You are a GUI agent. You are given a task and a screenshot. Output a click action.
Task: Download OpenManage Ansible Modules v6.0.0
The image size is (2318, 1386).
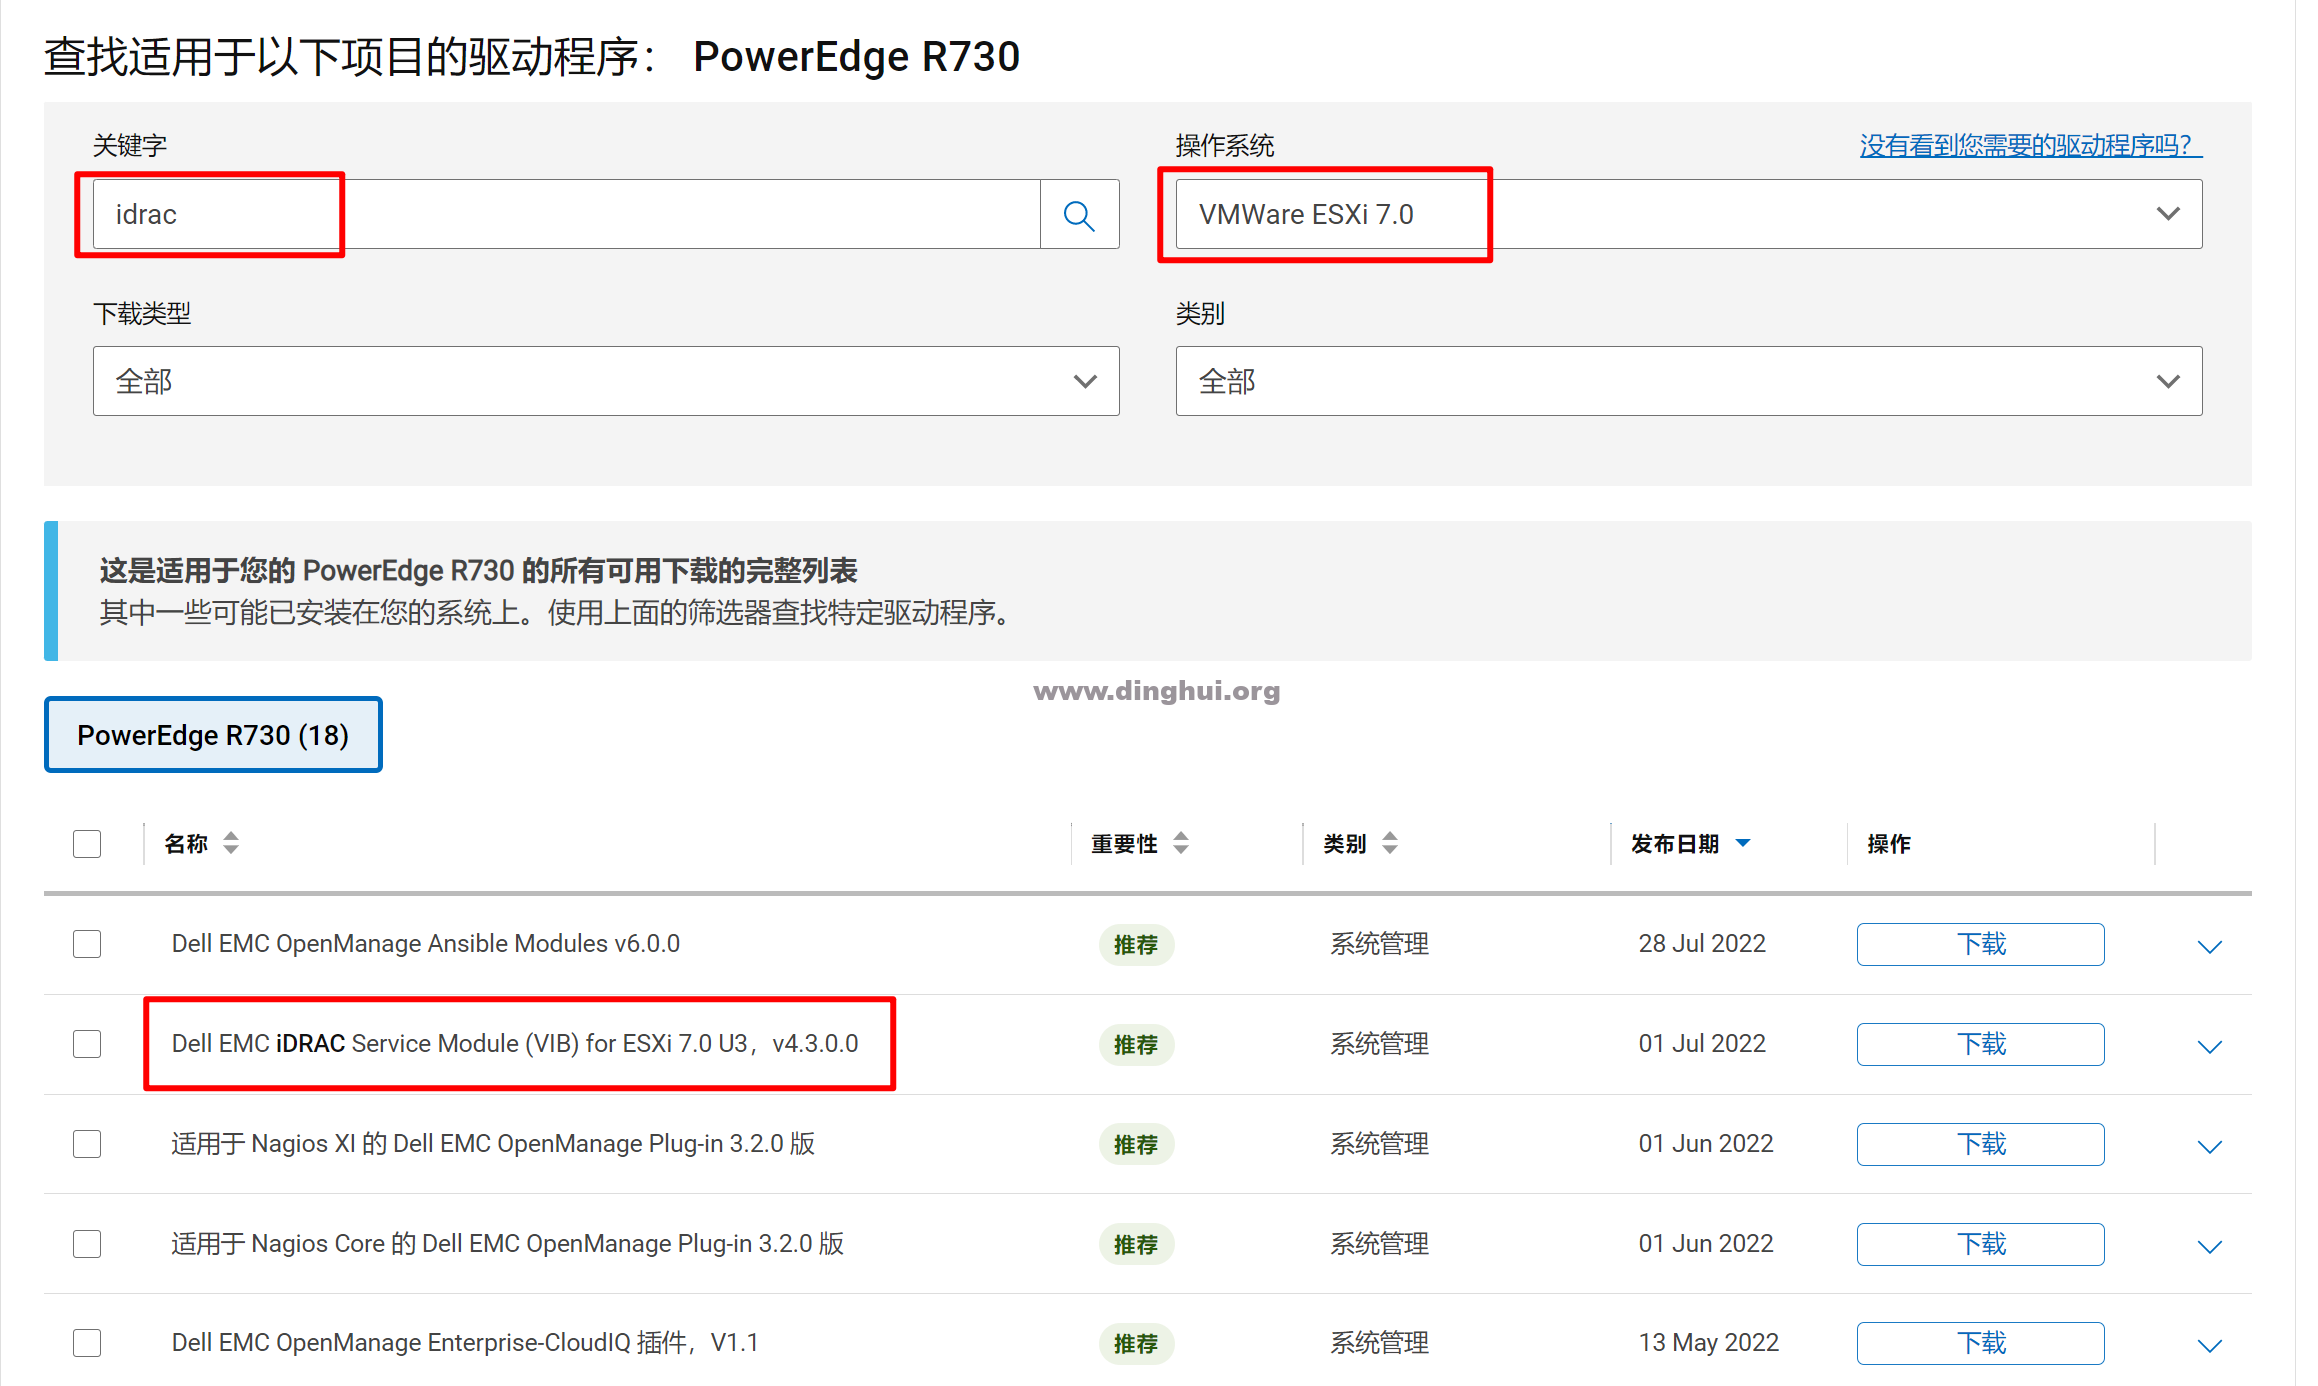pos(1980,944)
